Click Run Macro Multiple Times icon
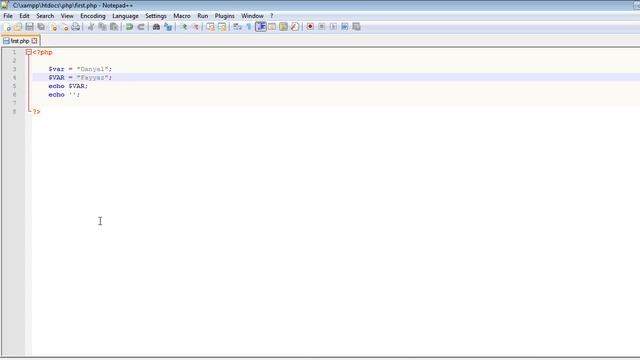640x360 pixels. pyautogui.click(x=344, y=27)
